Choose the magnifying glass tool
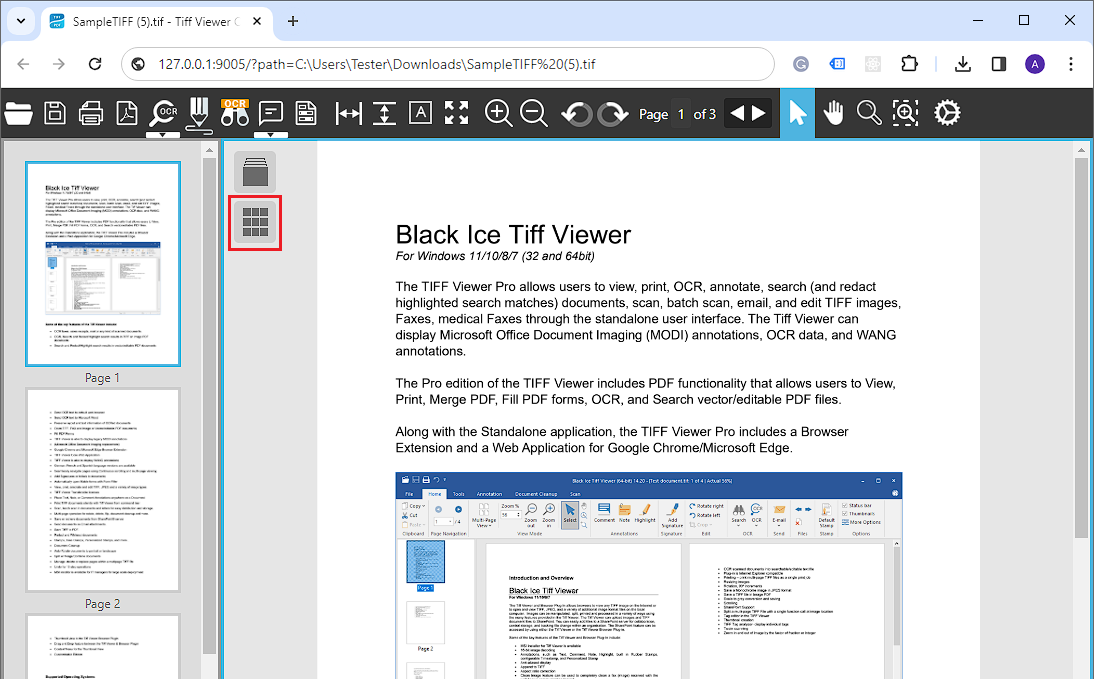This screenshot has width=1094, height=679. [869, 113]
